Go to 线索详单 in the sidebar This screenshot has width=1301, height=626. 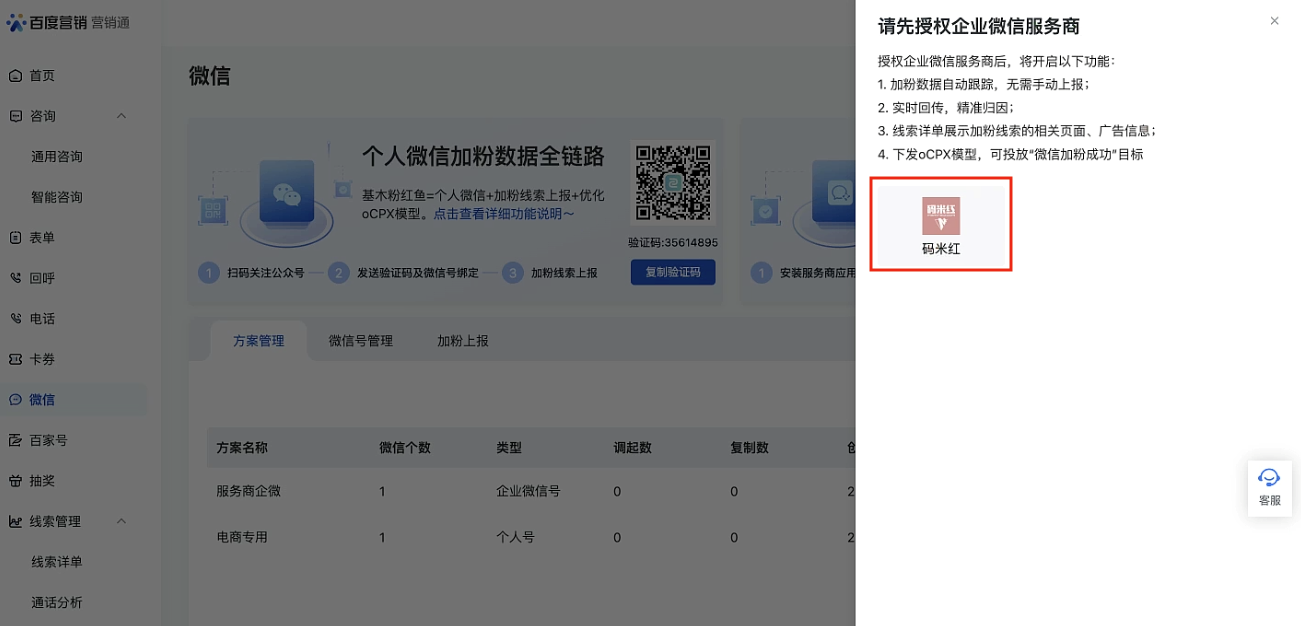click(57, 562)
